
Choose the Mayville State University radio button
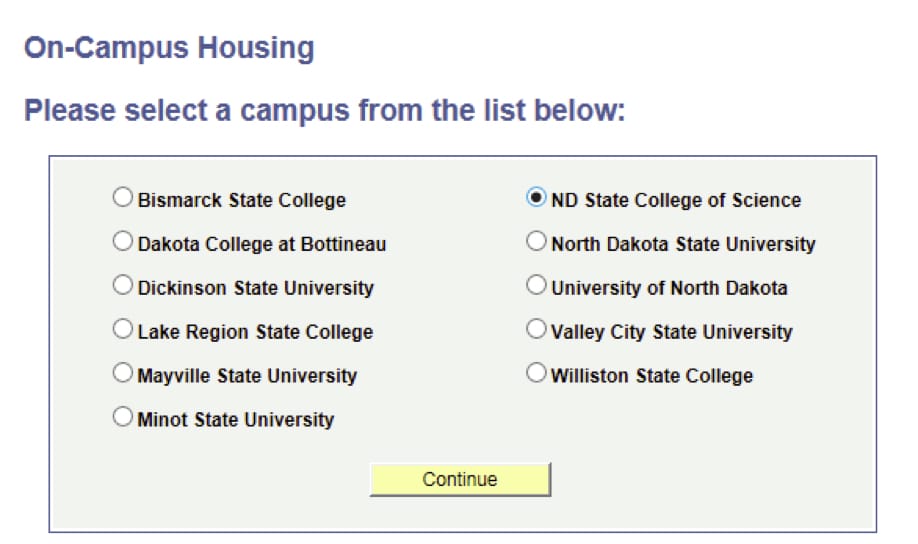coord(123,374)
